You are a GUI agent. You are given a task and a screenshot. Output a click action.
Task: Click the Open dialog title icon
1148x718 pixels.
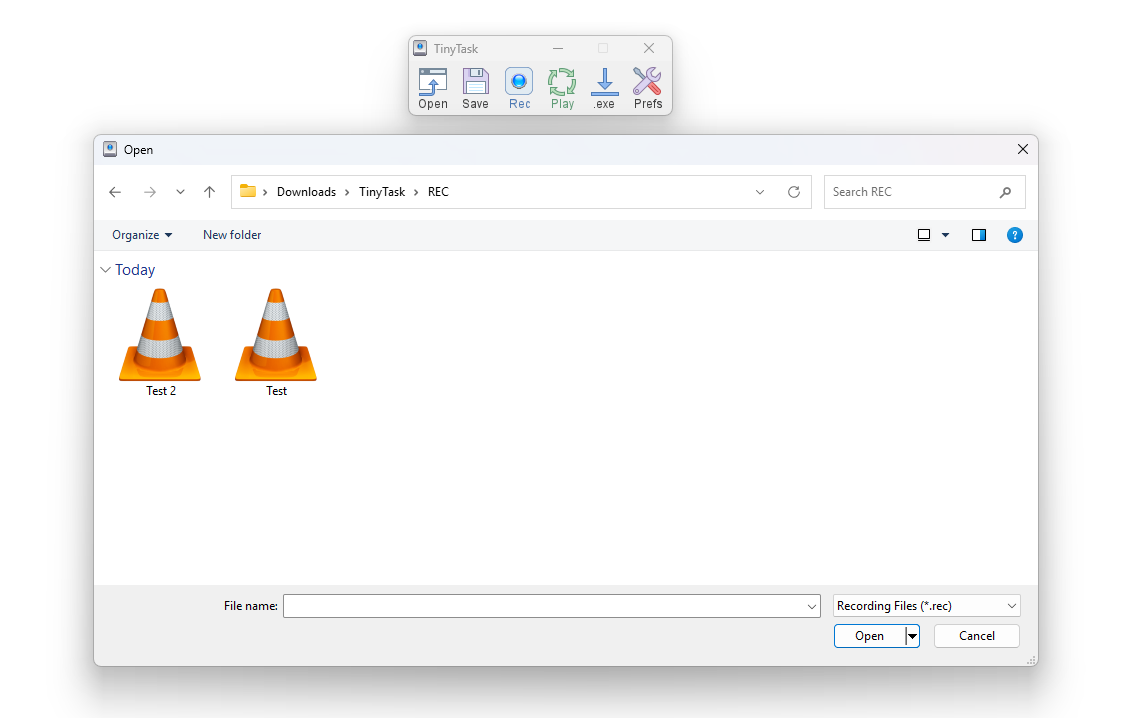pos(110,149)
